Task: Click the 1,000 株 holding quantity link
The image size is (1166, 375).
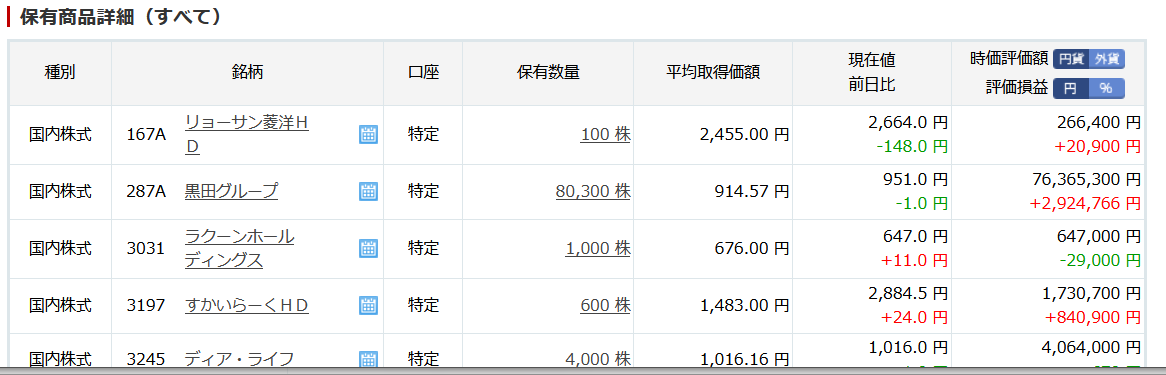Action: (x=598, y=249)
